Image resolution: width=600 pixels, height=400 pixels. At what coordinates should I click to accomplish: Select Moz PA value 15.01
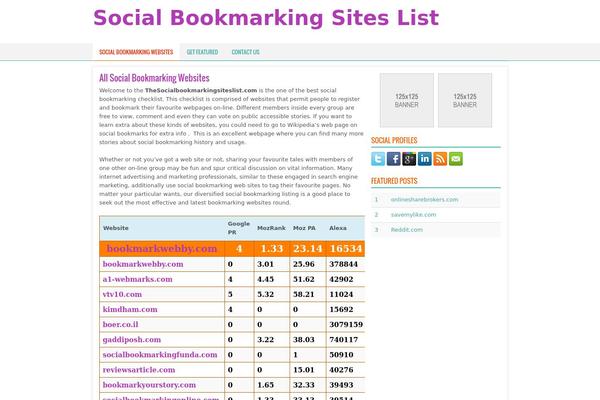[x=304, y=370]
